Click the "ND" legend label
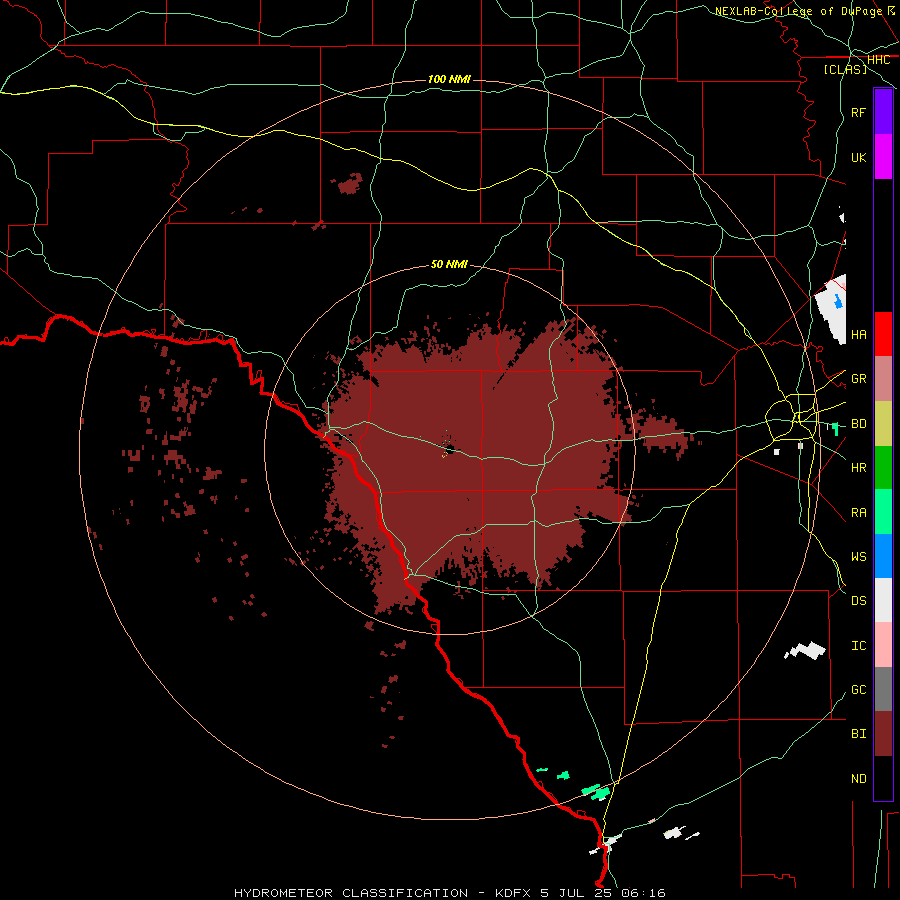Image resolution: width=900 pixels, height=900 pixels. tap(858, 779)
